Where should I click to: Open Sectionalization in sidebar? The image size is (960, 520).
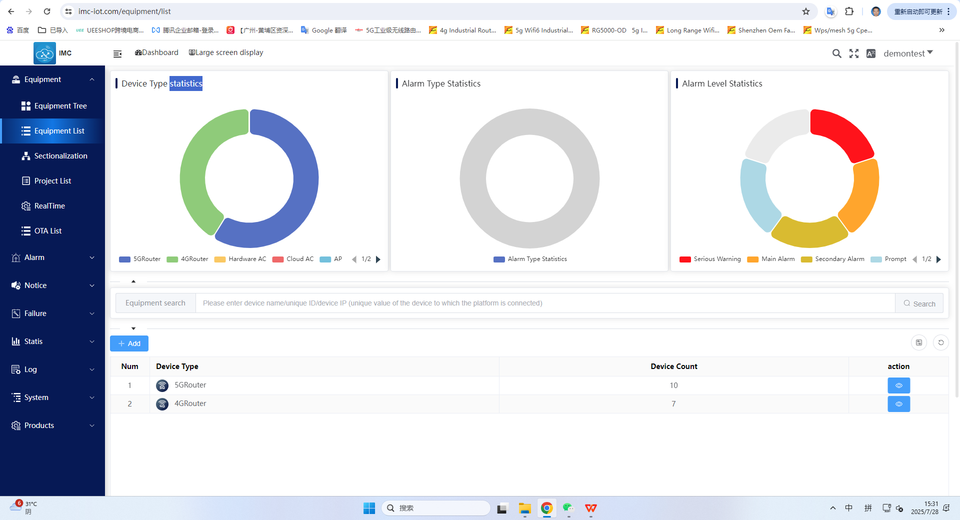point(53,156)
